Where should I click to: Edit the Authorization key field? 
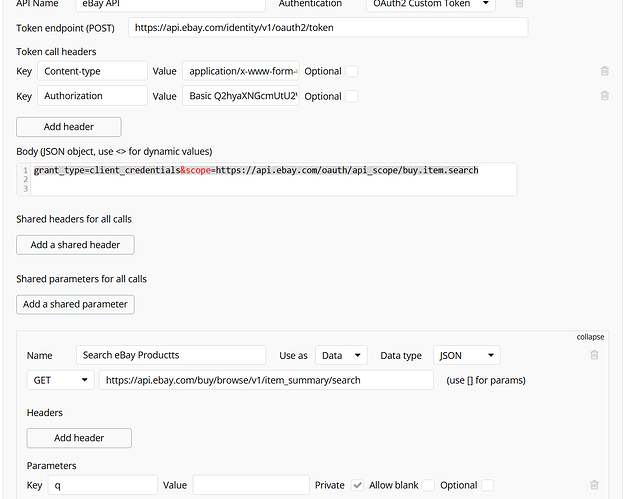click(x=92, y=96)
